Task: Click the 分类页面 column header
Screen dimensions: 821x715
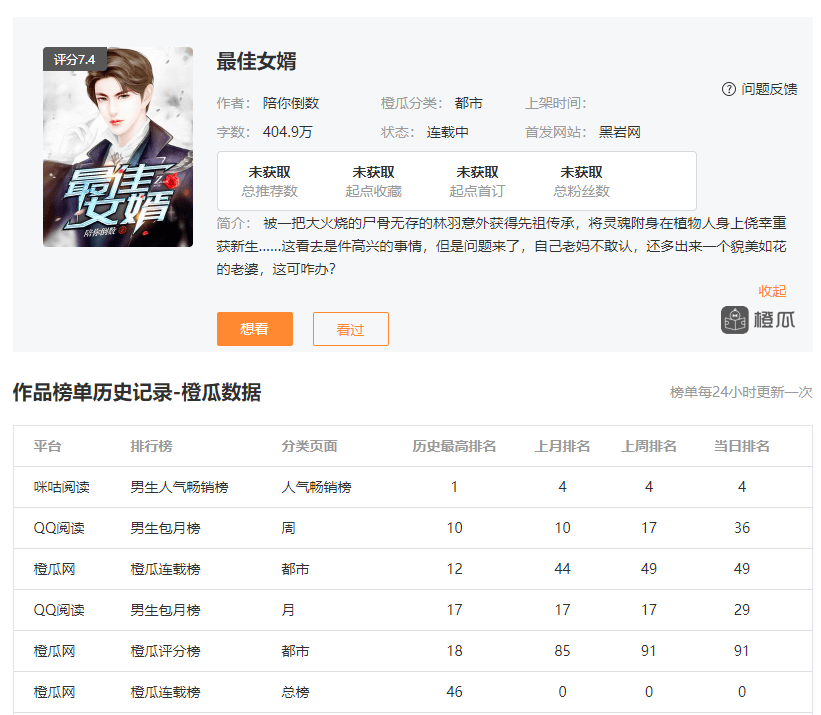Action: click(309, 446)
